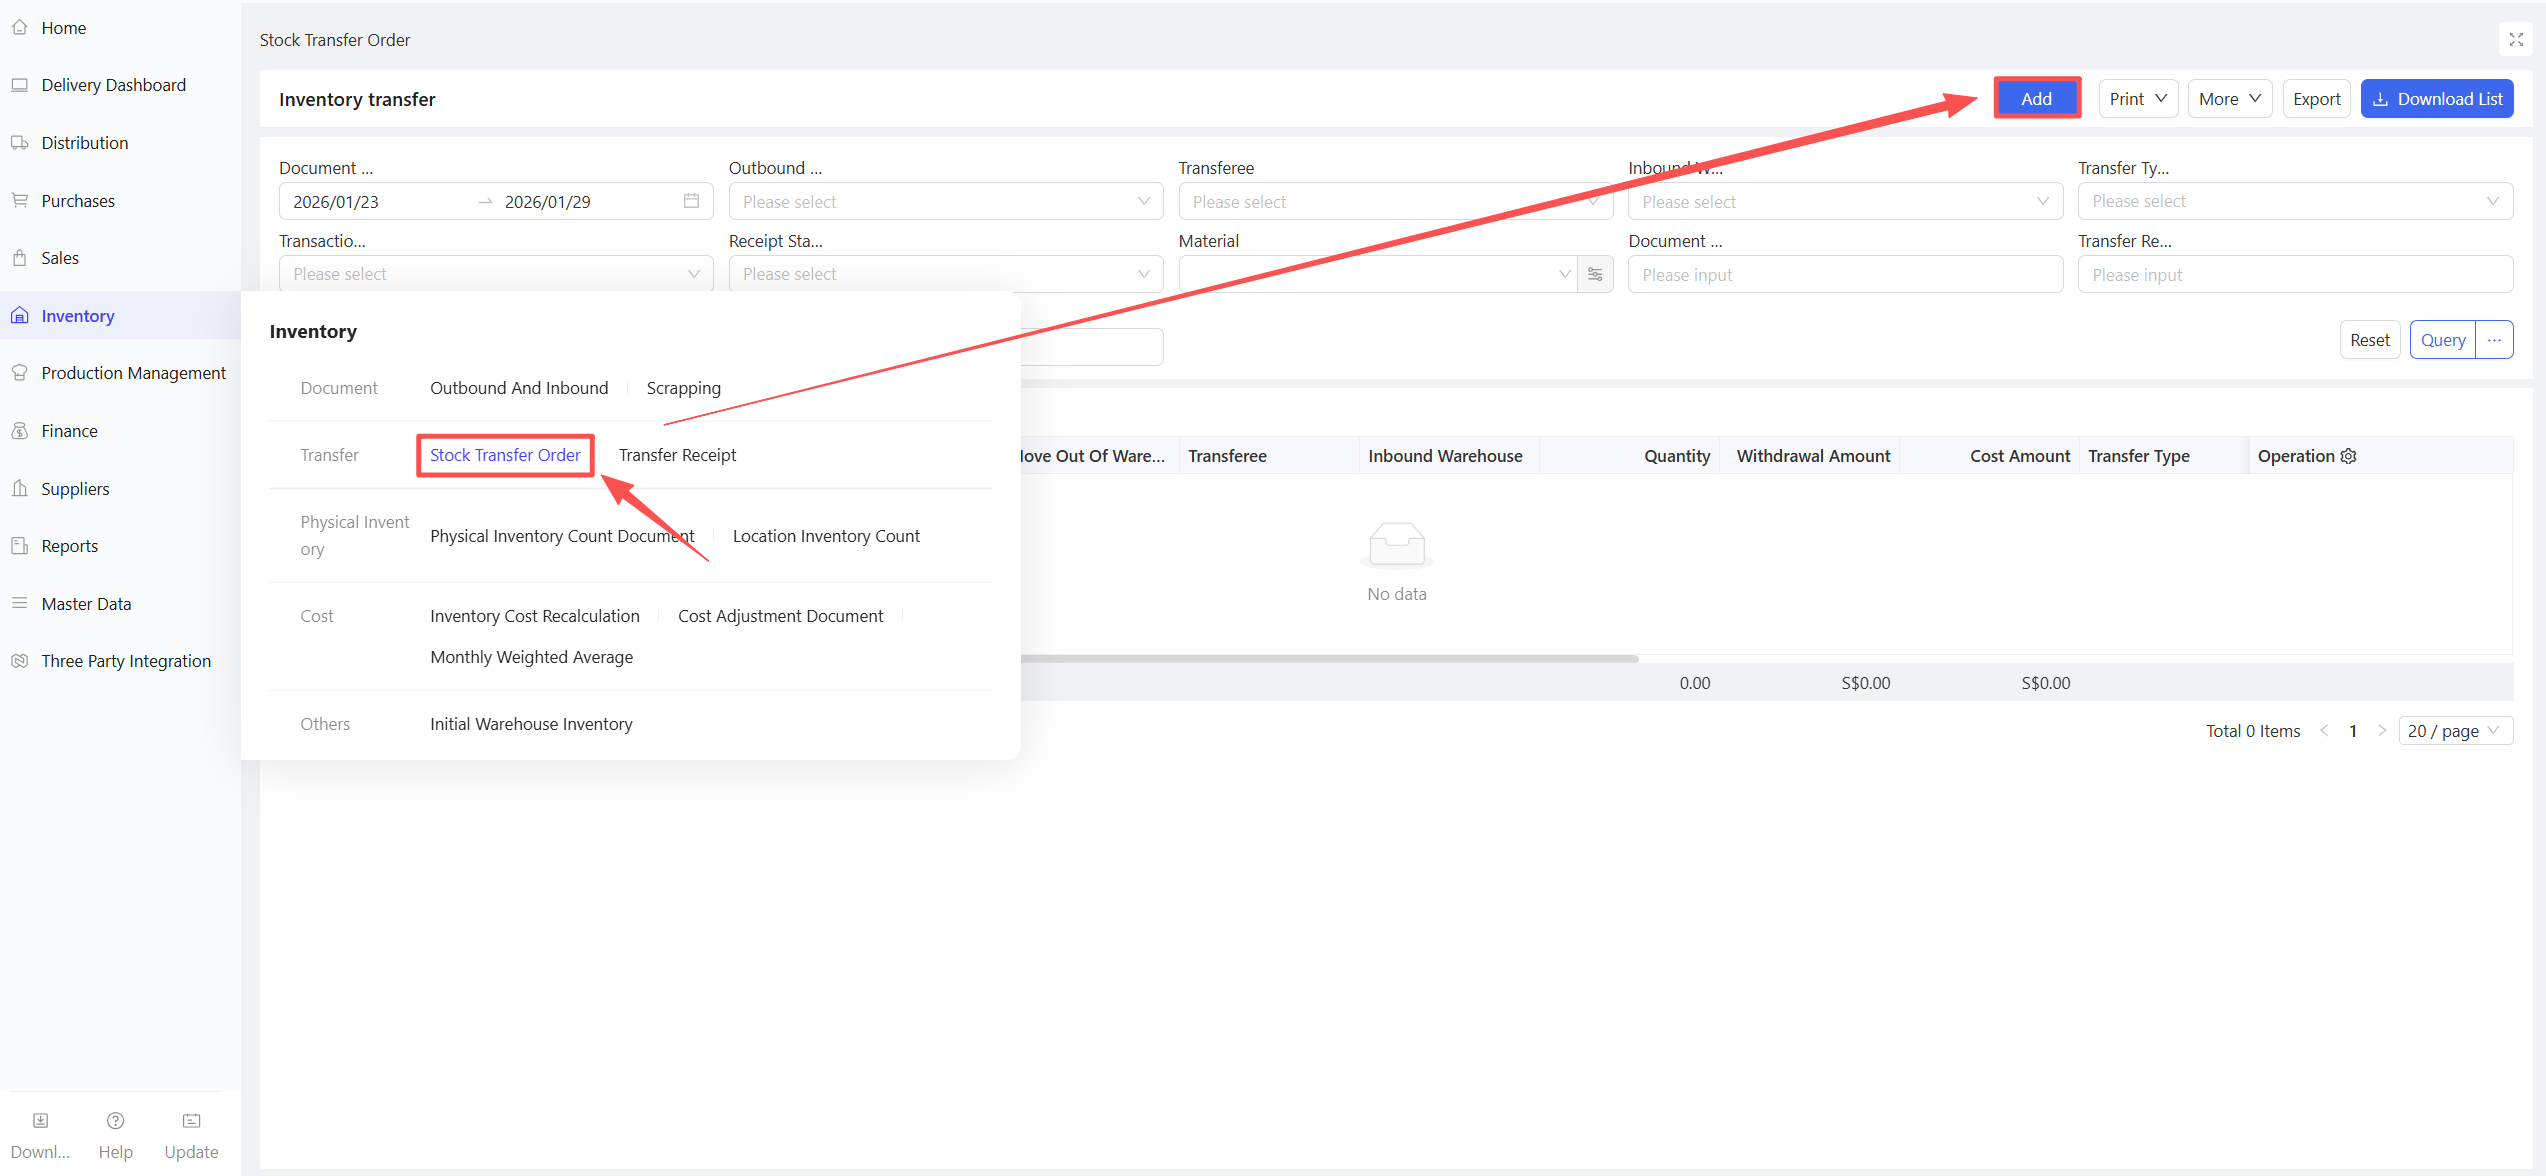
Task: Open Stock Transfer Order menu entry
Action: (505, 455)
